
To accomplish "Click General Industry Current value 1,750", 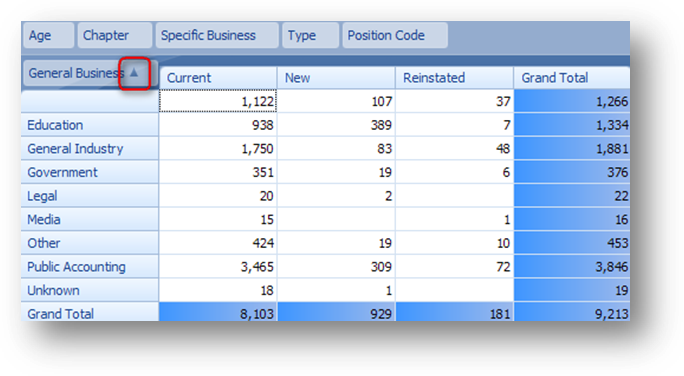I will point(218,149).
